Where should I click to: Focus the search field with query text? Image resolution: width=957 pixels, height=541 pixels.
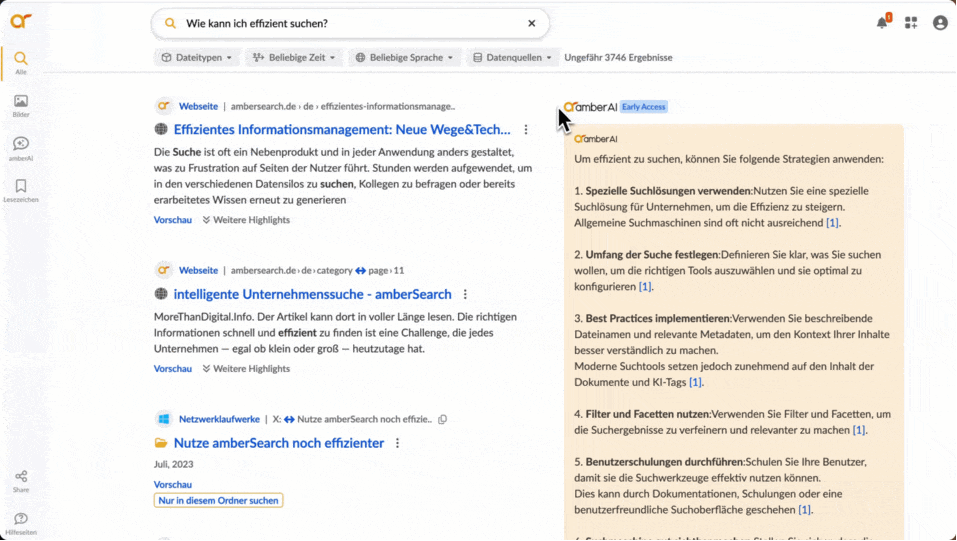(351, 23)
